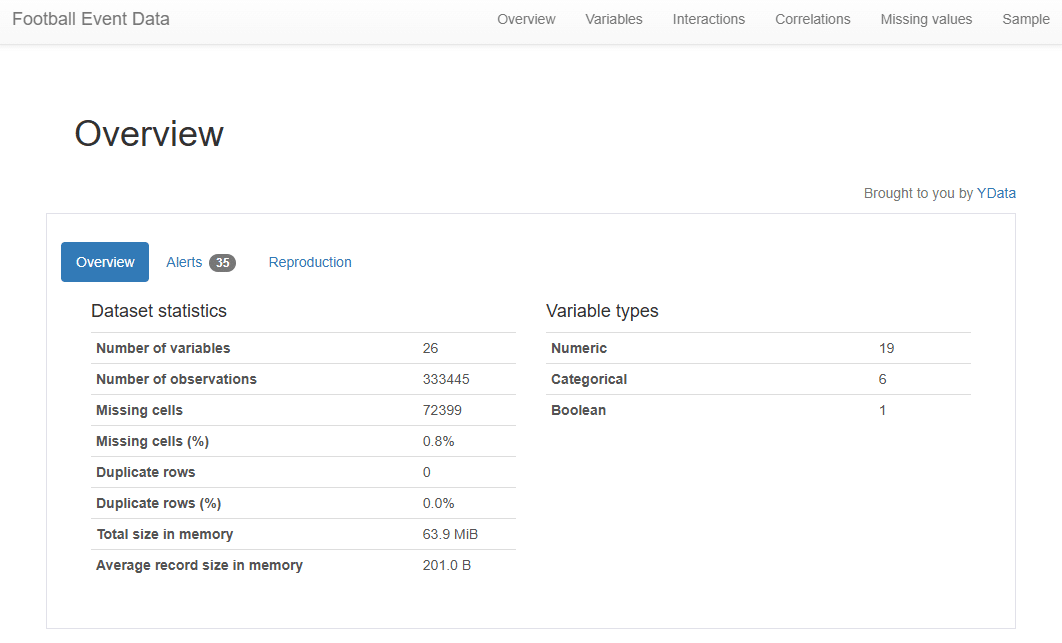Select Overview in the top navigation bar

[x=526, y=19]
